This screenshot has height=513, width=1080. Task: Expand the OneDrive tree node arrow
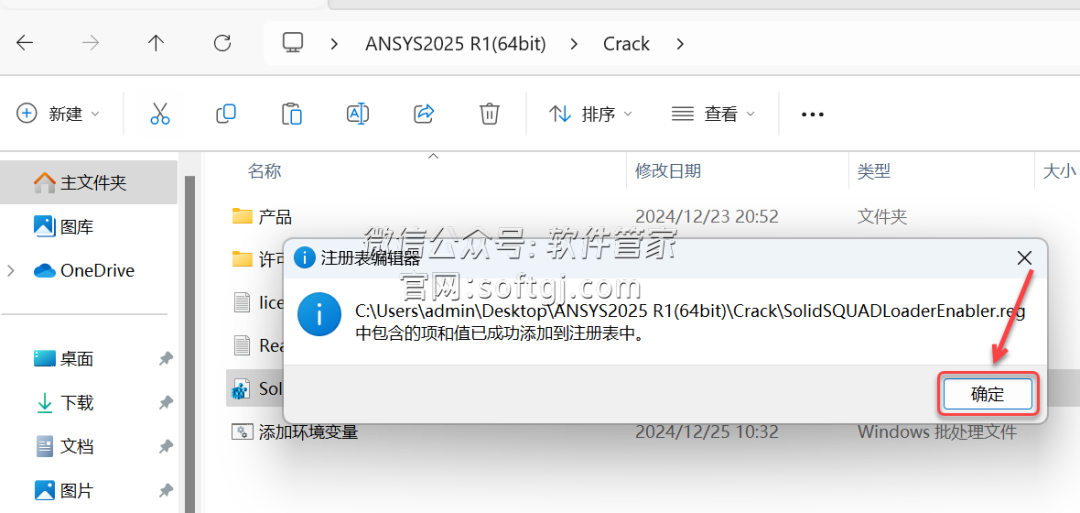click(11, 271)
